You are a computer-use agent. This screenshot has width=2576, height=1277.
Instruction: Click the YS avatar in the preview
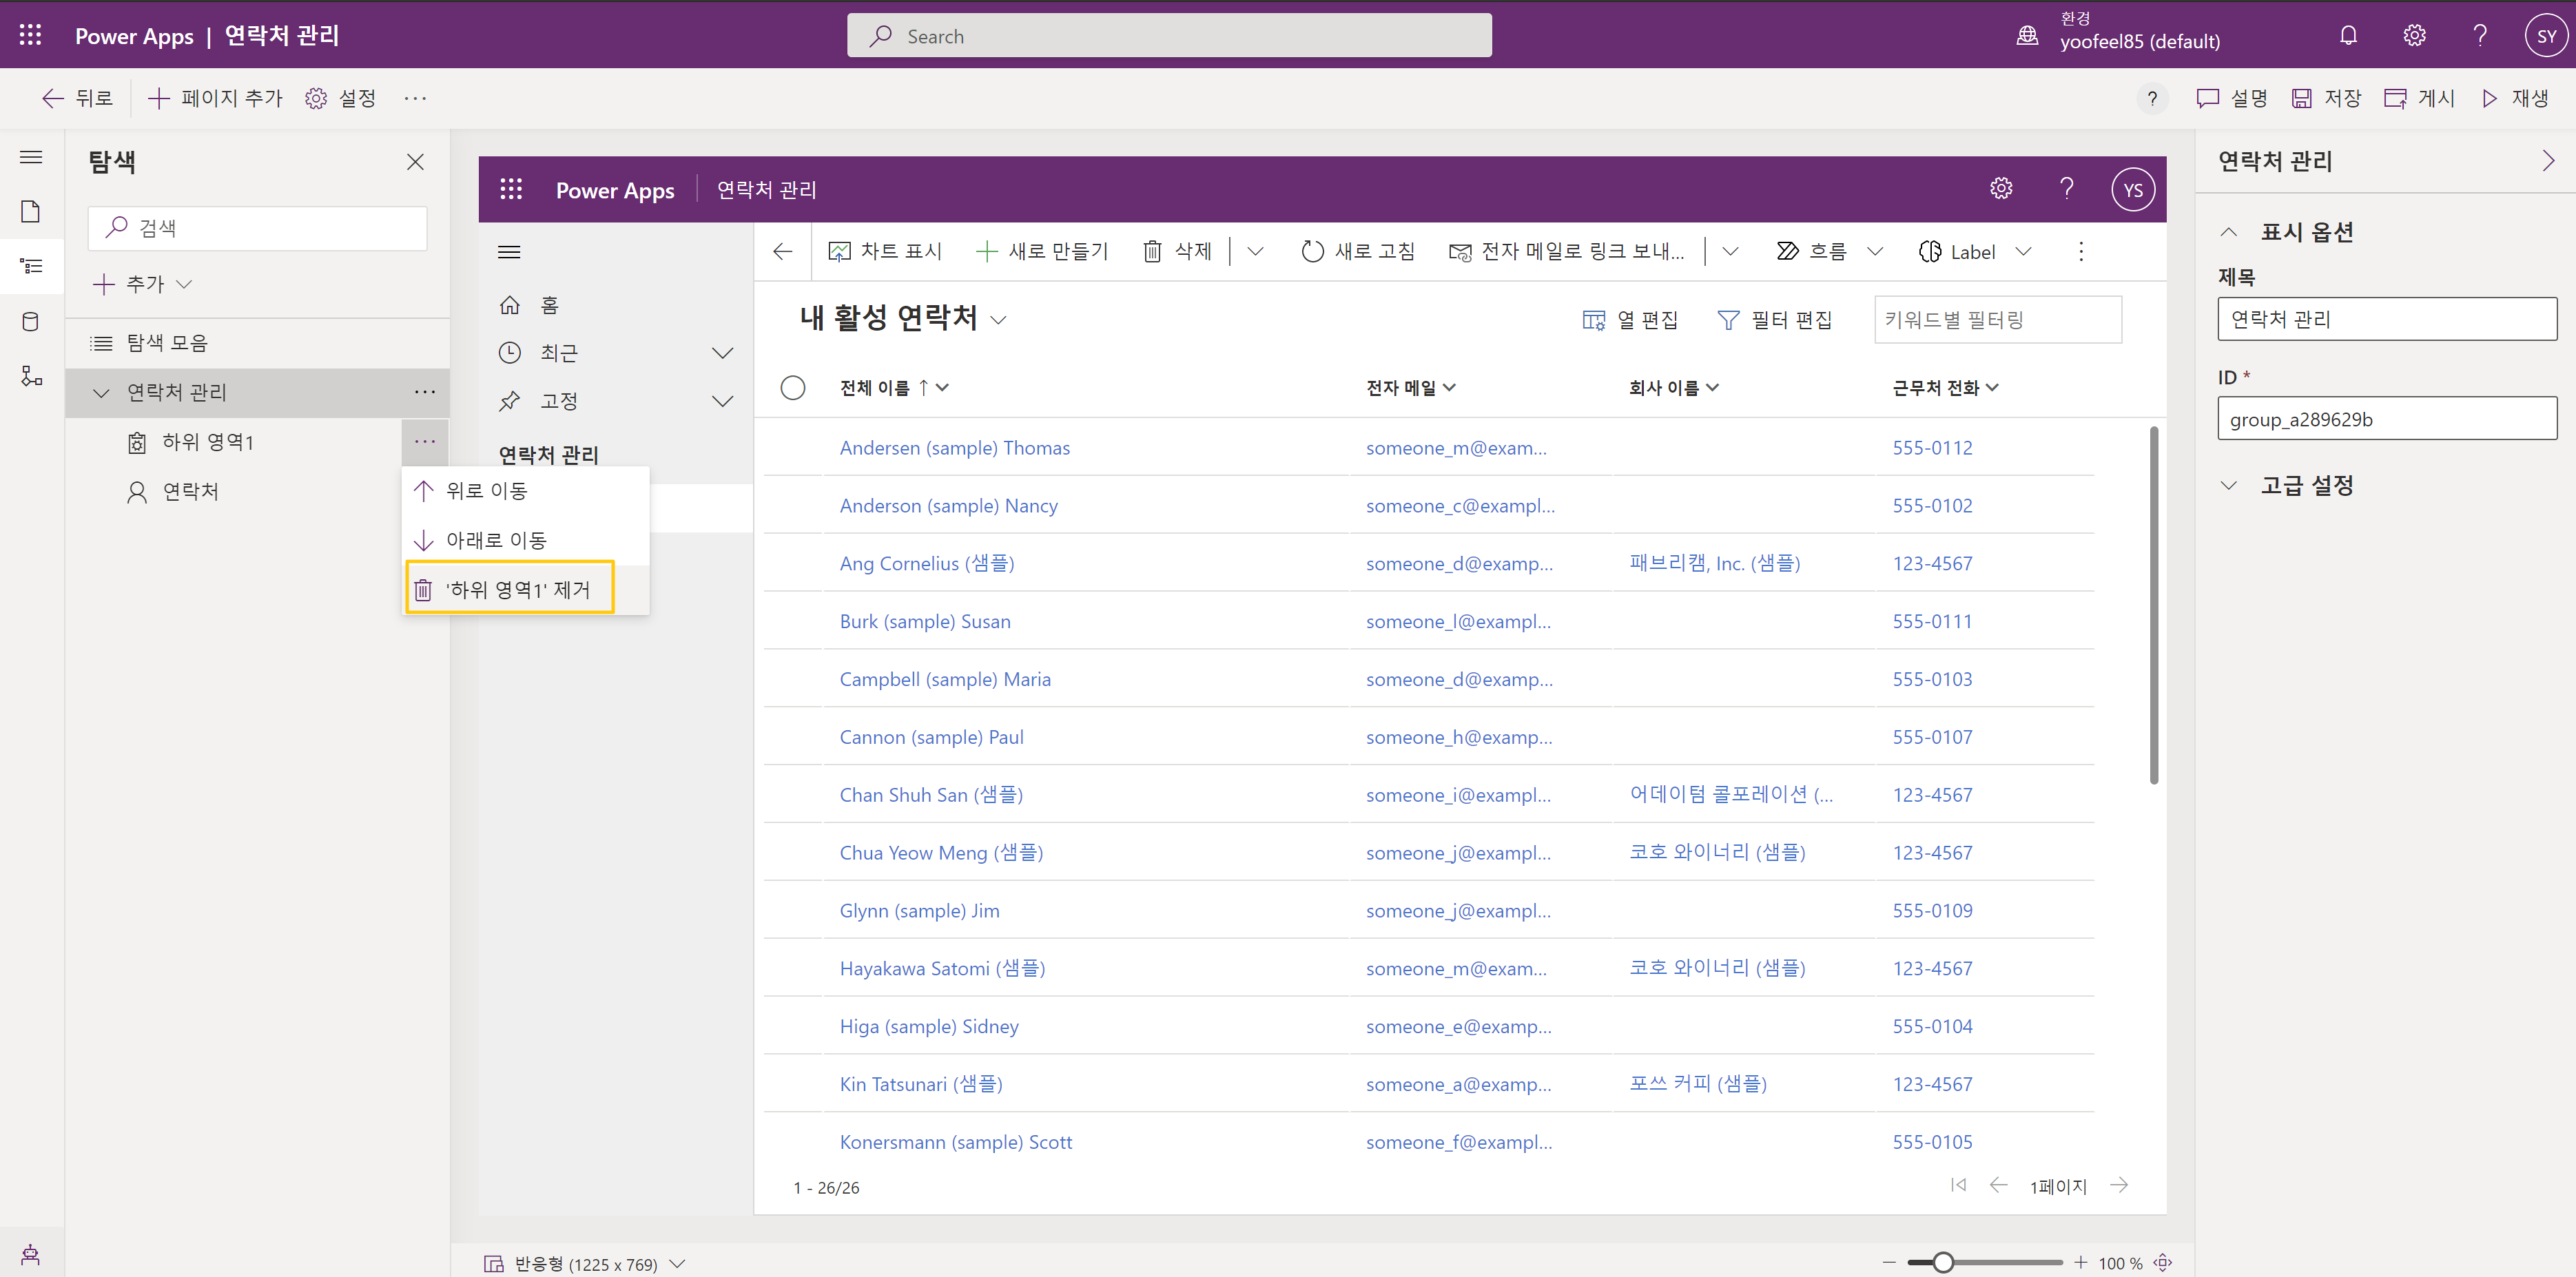tap(2132, 190)
